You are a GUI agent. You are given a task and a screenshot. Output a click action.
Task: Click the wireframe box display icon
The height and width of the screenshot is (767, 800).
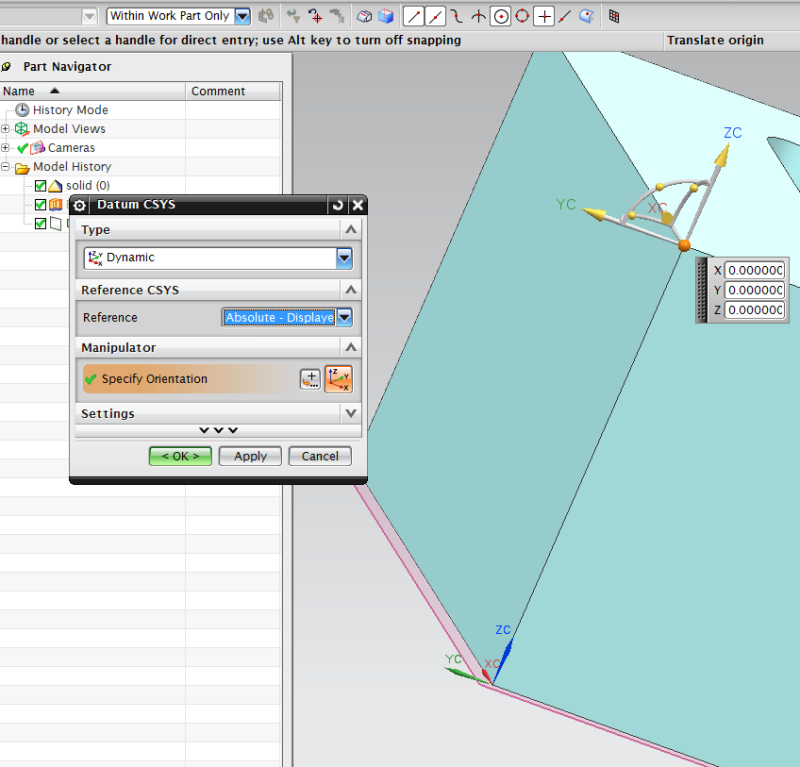364,16
